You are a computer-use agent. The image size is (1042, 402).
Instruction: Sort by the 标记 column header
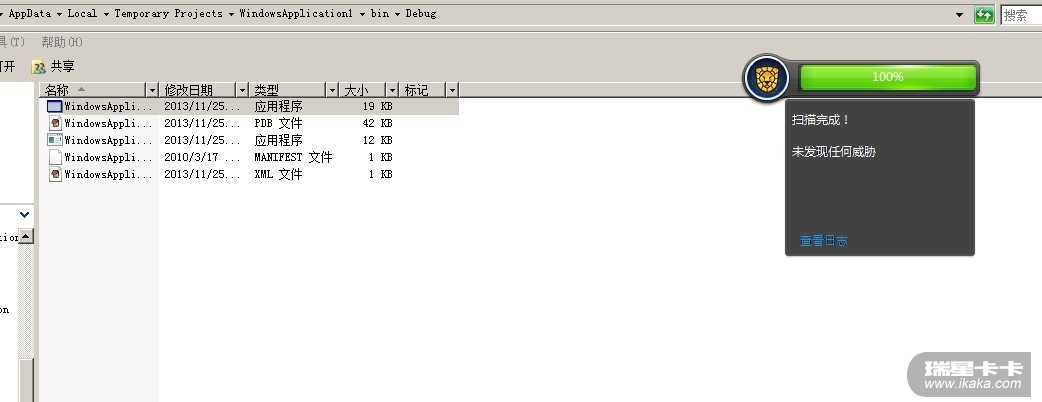[x=423, y=90]
